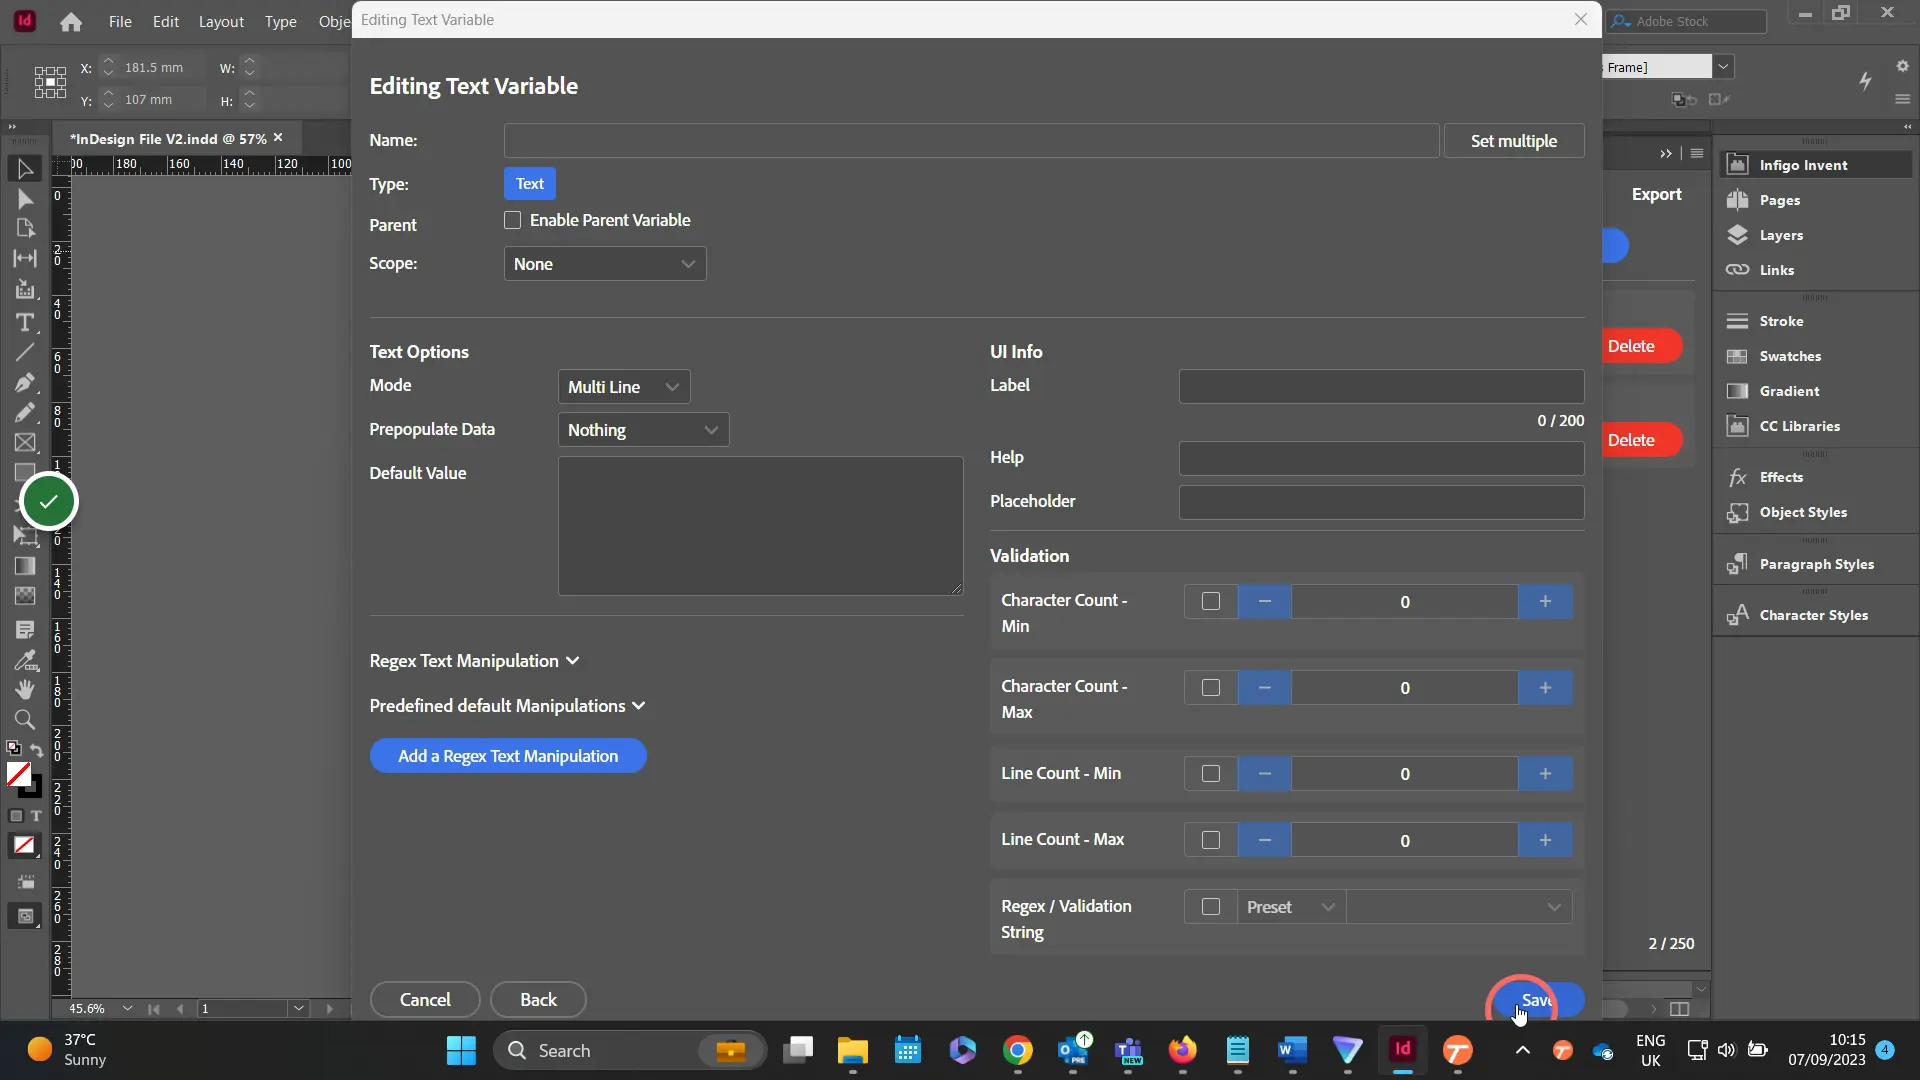
Task: Choose the Type tool
Action: pos(25,322)
